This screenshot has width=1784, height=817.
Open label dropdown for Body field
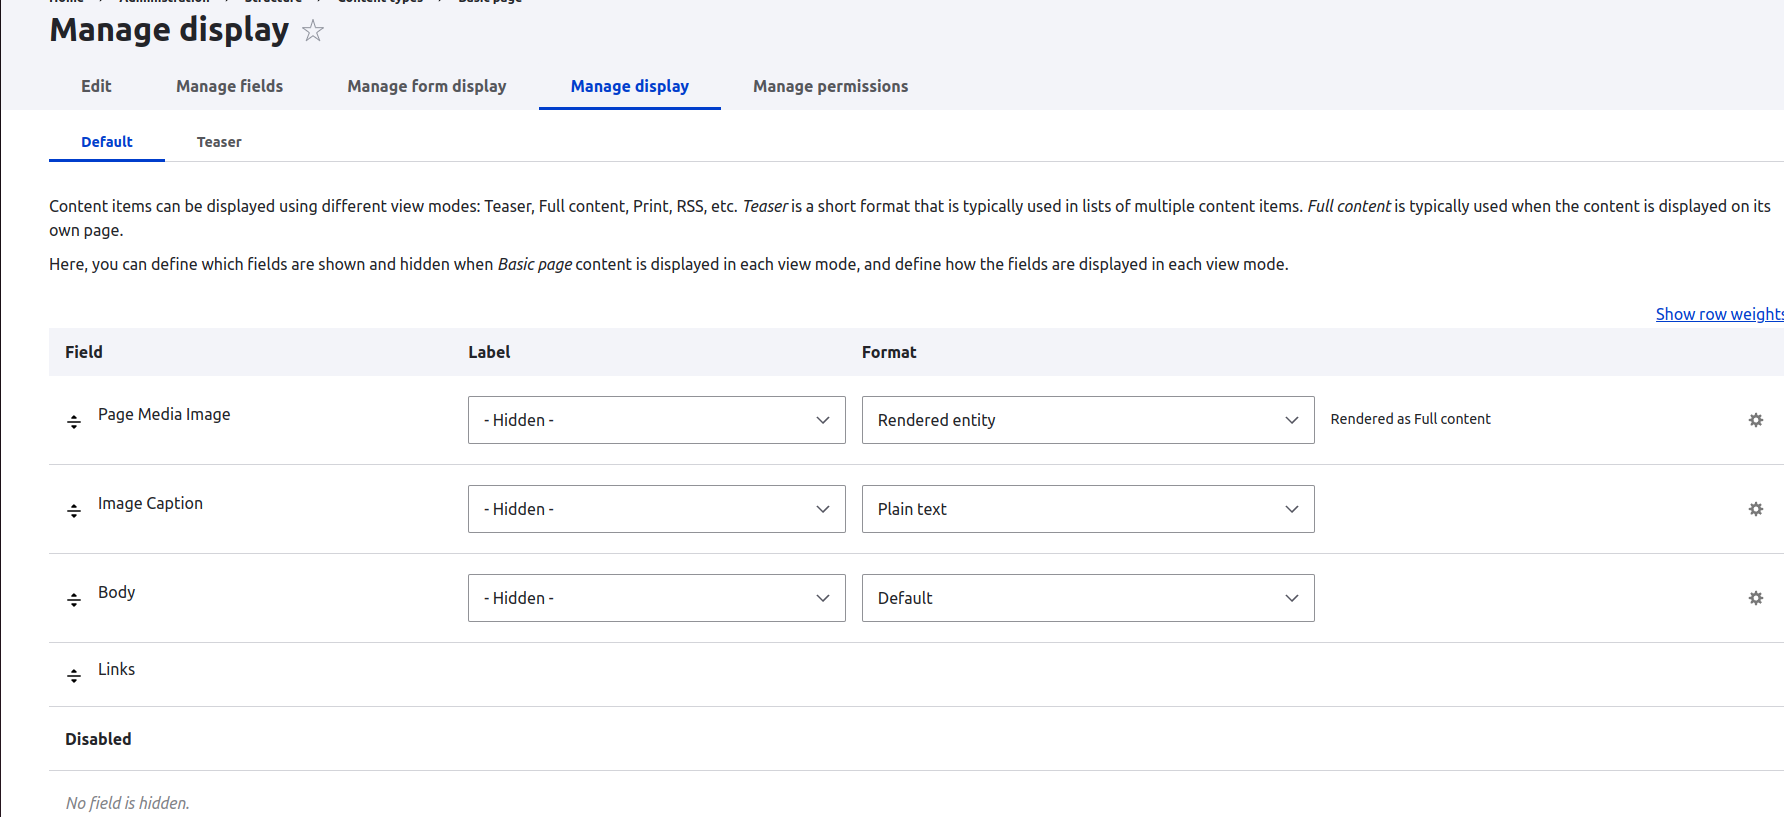(657, 598)
